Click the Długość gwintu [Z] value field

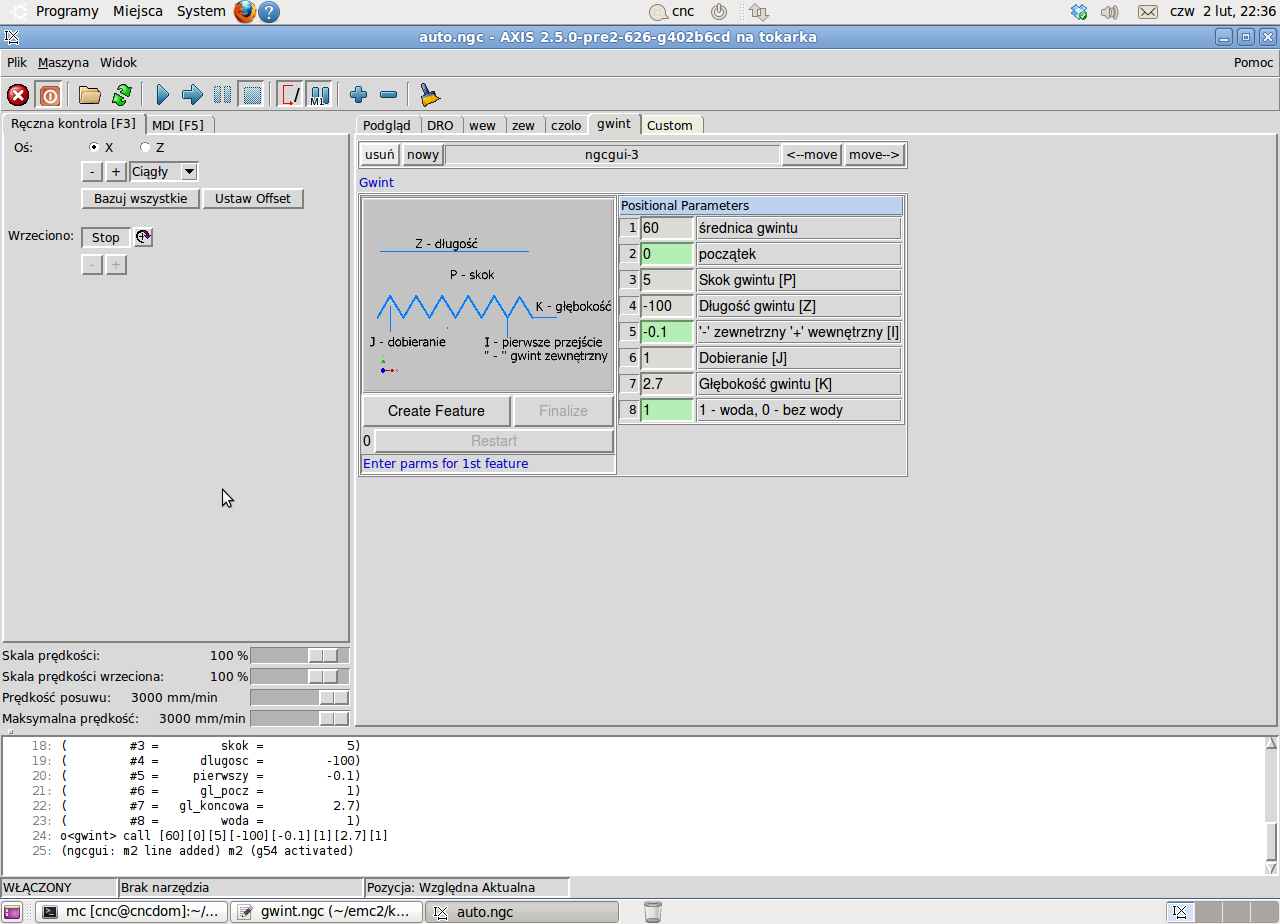(x=666, y=306)
